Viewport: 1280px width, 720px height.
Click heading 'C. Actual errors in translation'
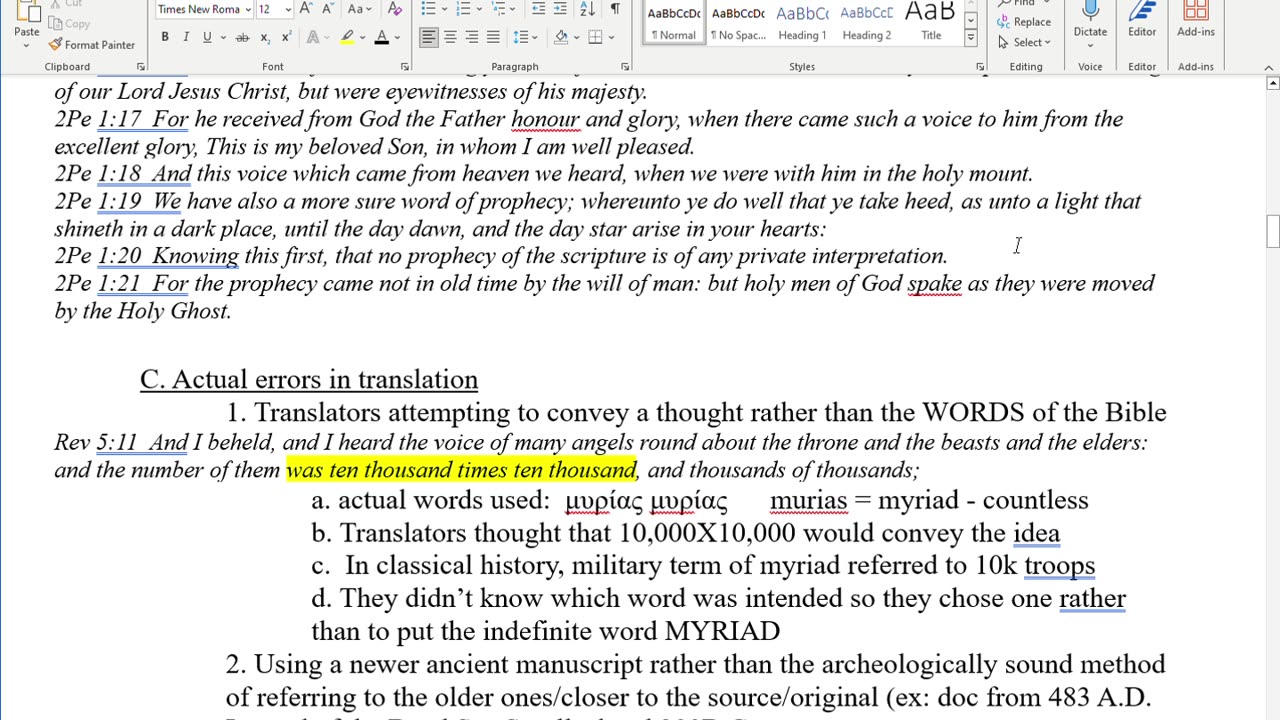coord(309,380)
